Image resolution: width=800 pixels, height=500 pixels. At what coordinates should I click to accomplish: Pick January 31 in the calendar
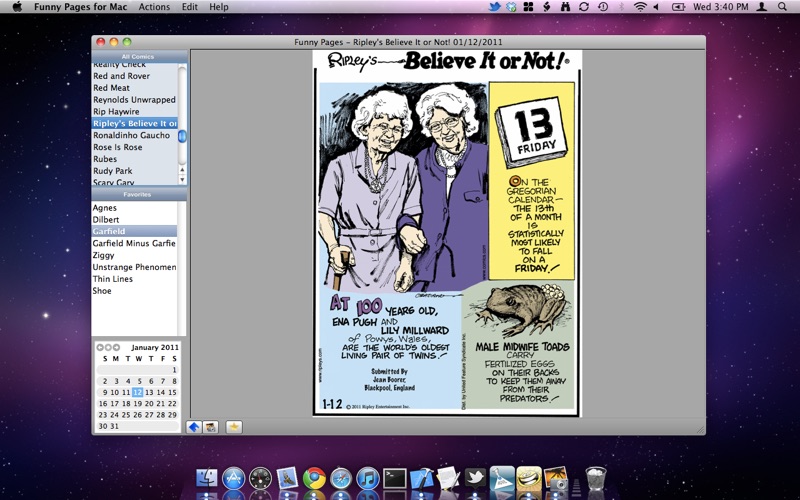coord(114,426)
